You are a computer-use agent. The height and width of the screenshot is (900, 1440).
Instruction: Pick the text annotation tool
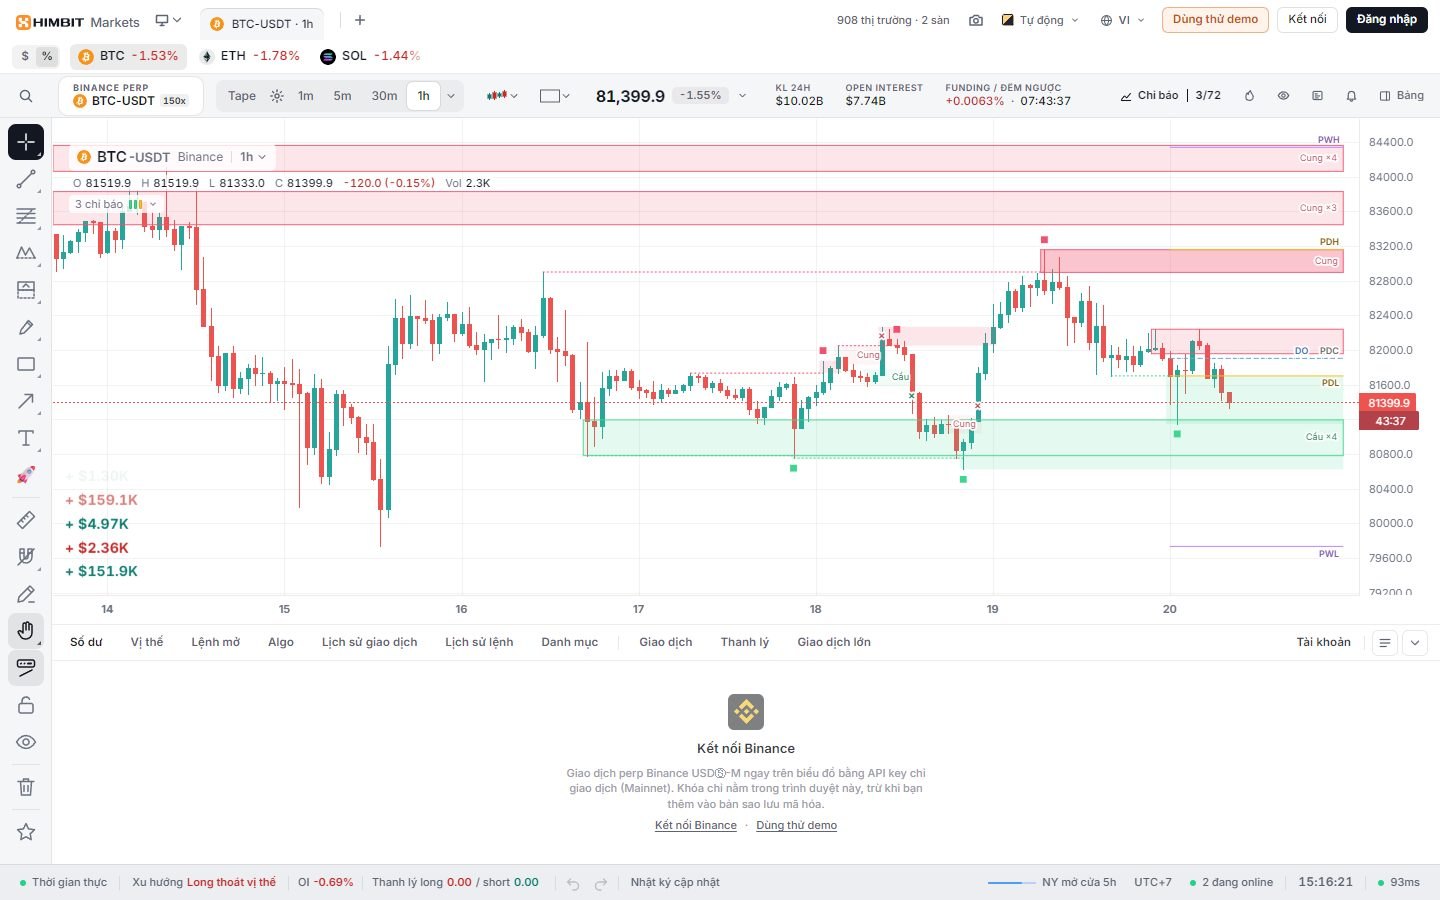click(26, 438)
